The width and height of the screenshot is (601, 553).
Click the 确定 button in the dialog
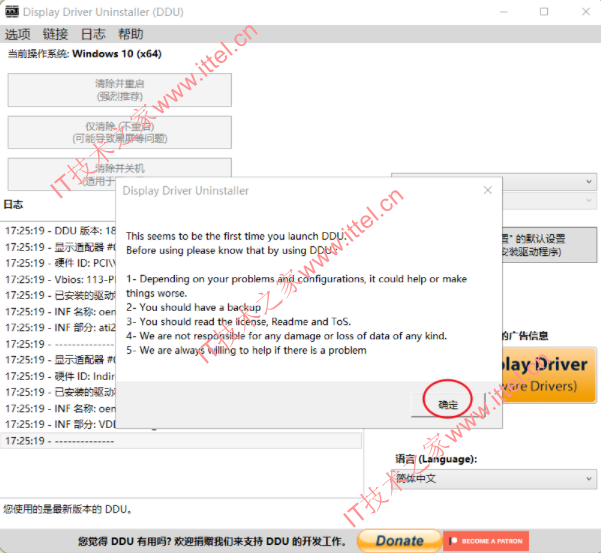pos(448,404)
